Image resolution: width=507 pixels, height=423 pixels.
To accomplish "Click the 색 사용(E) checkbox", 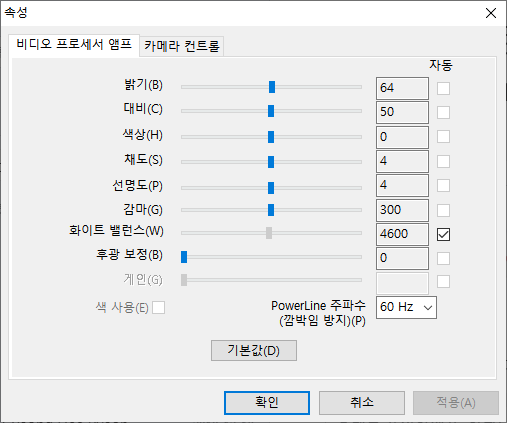I will coord(158,307).
